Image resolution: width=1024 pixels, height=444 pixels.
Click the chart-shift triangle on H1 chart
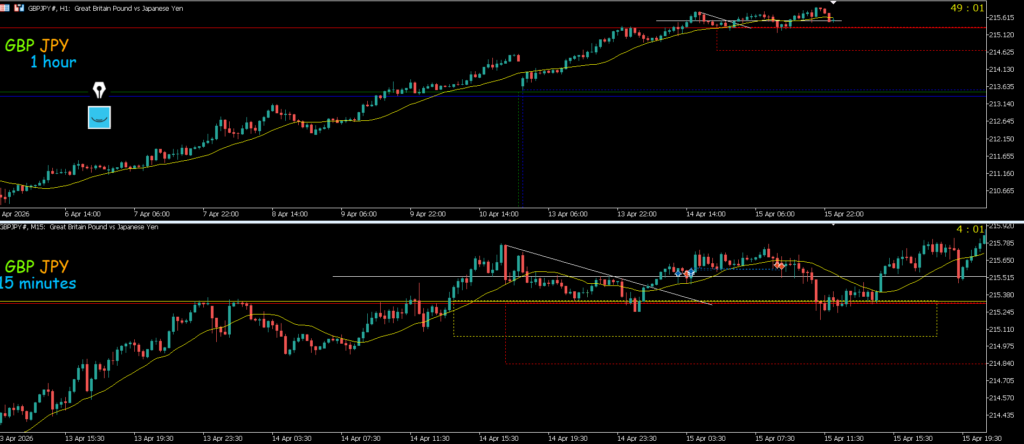835,6
